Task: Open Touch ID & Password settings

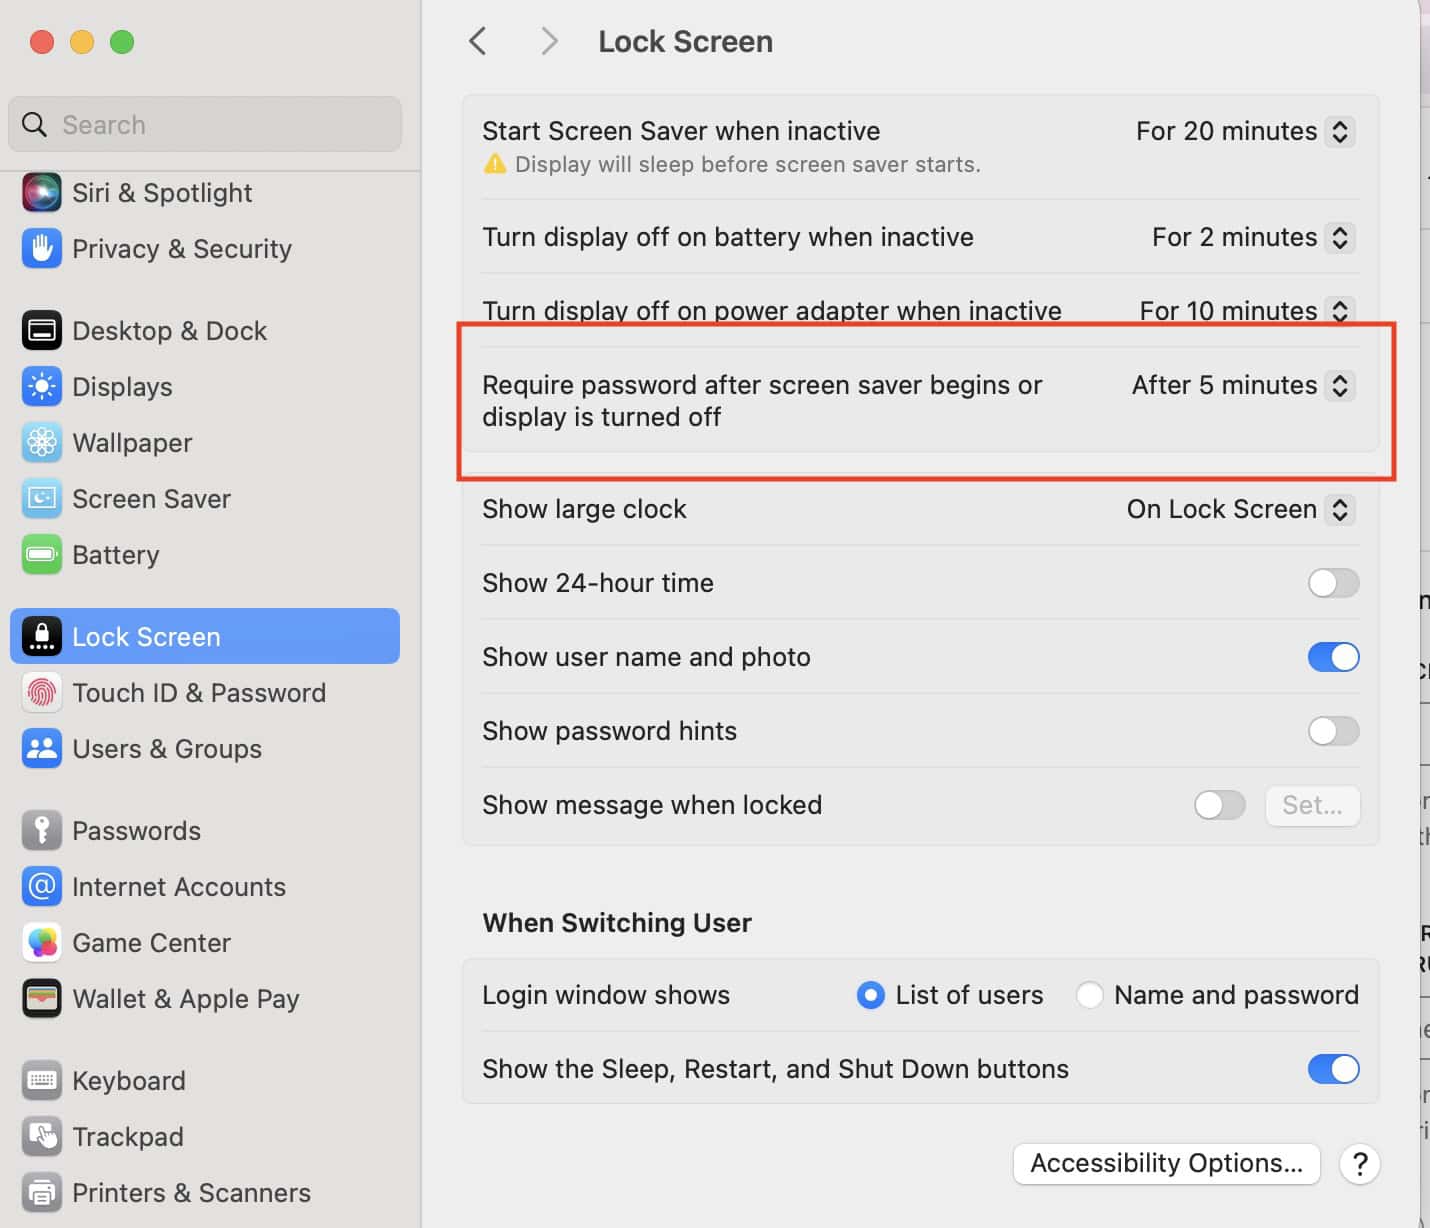Action: [200, 692]
